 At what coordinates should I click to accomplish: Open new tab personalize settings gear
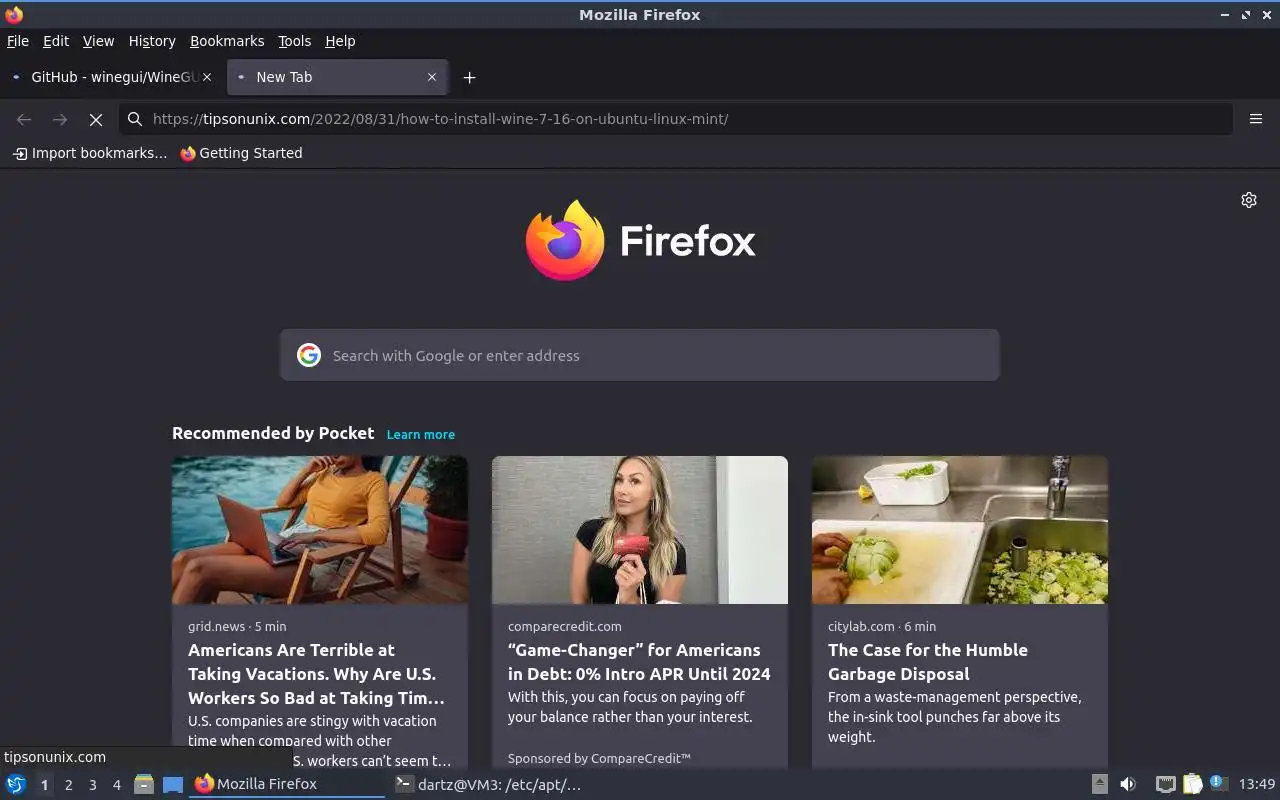[x=1249, y=200]
